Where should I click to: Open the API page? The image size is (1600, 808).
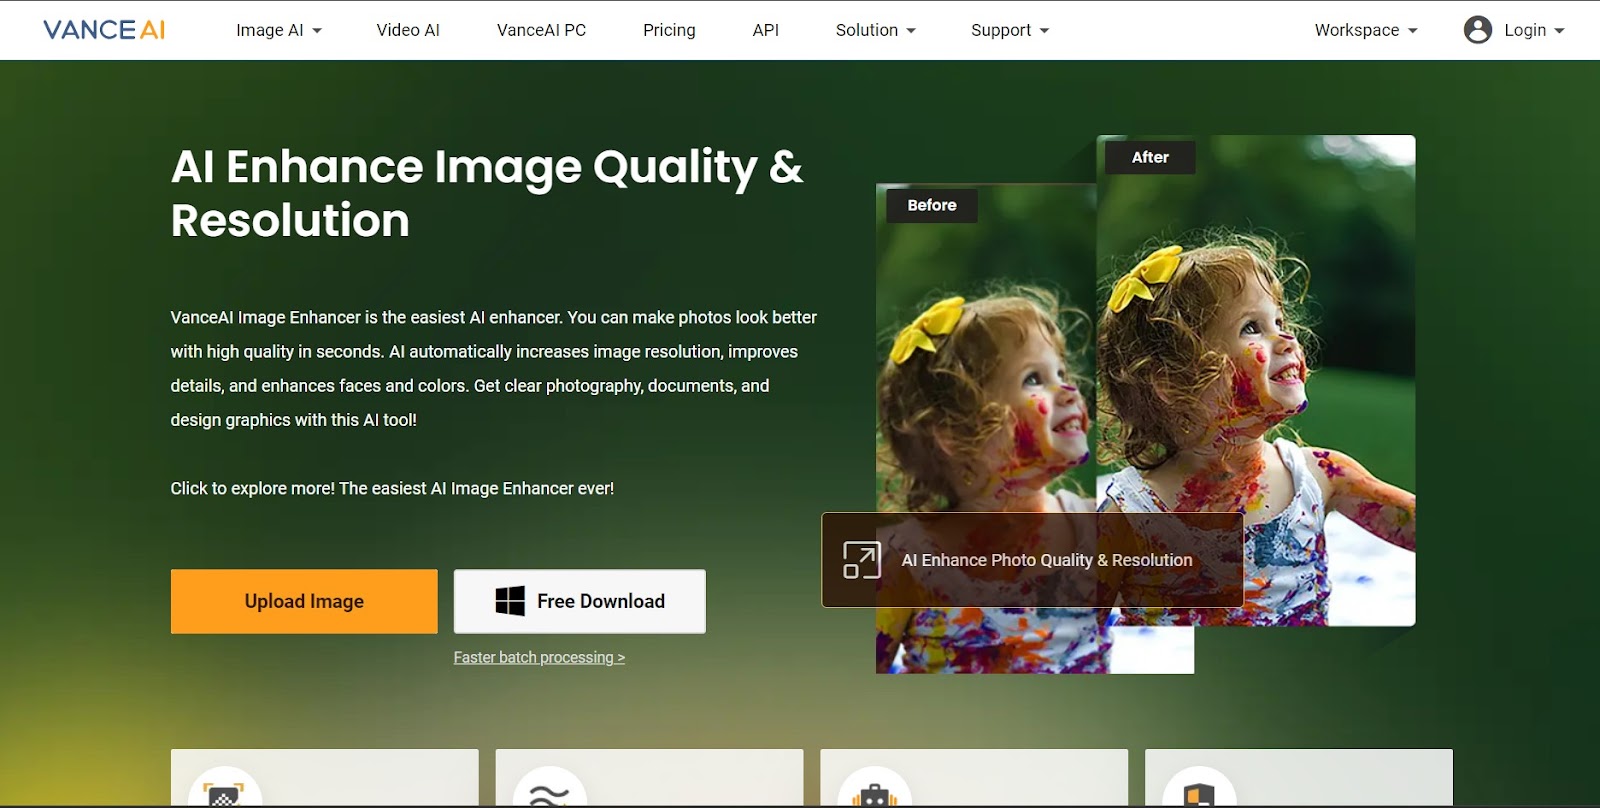tap(765, 30)
